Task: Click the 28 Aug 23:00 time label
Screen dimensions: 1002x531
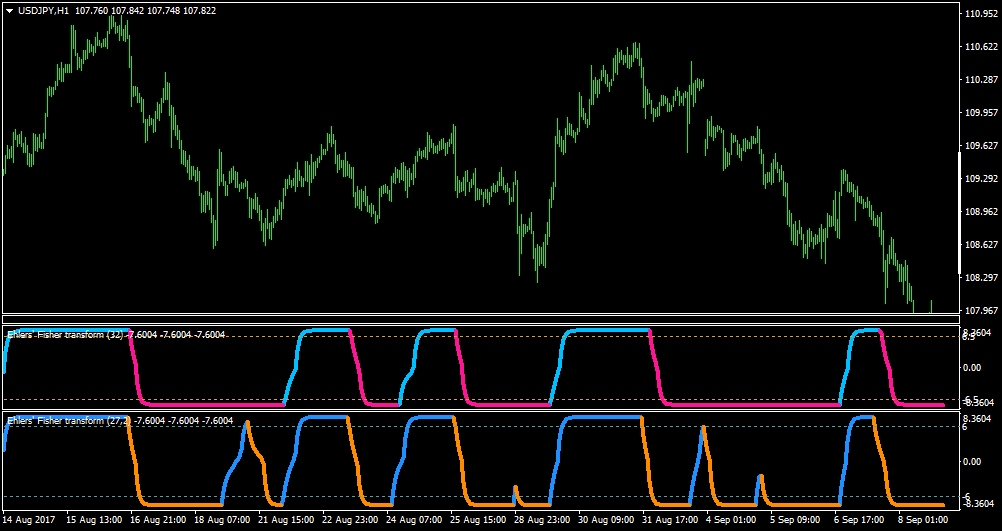Action: tap(541, 520)
